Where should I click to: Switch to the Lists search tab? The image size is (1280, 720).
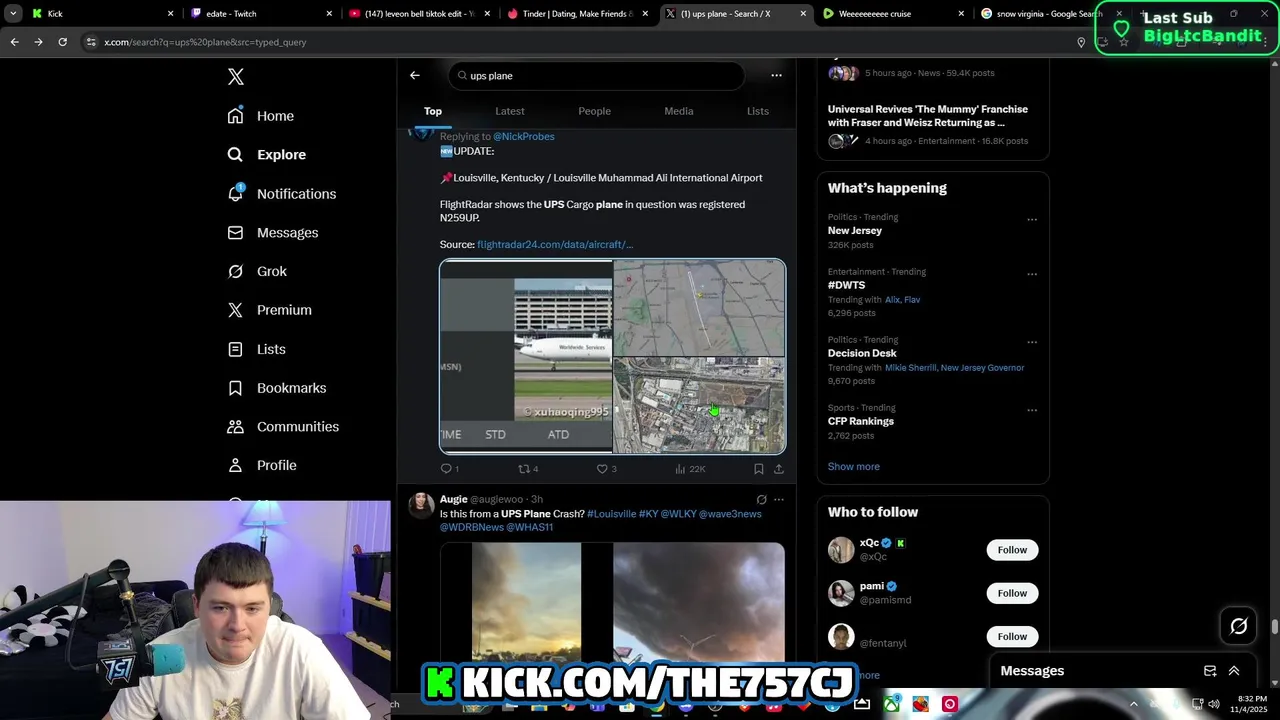point(758,111)
